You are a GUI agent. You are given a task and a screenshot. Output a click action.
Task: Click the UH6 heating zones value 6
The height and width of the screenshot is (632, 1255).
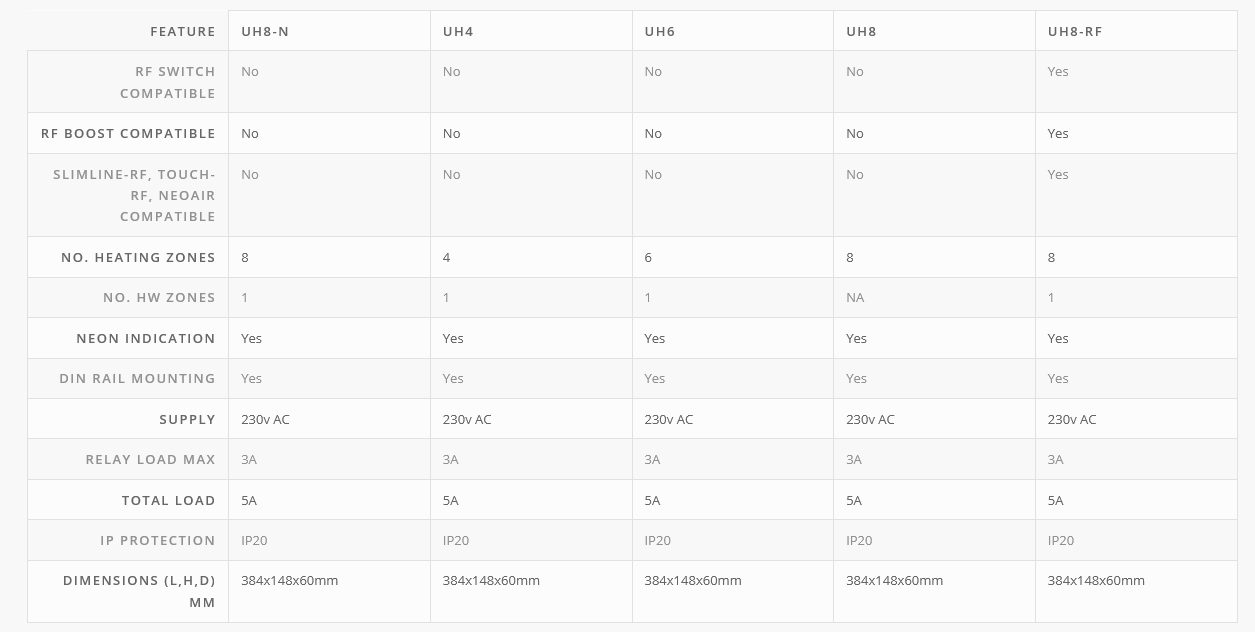(x=648, y=257)
